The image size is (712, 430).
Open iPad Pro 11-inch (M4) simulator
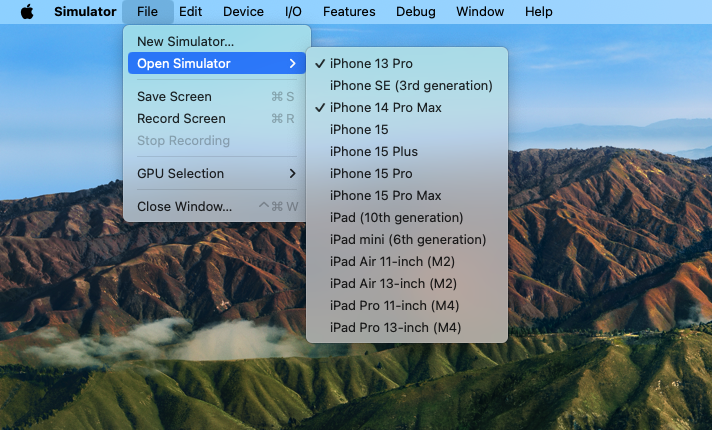point(407,306)
